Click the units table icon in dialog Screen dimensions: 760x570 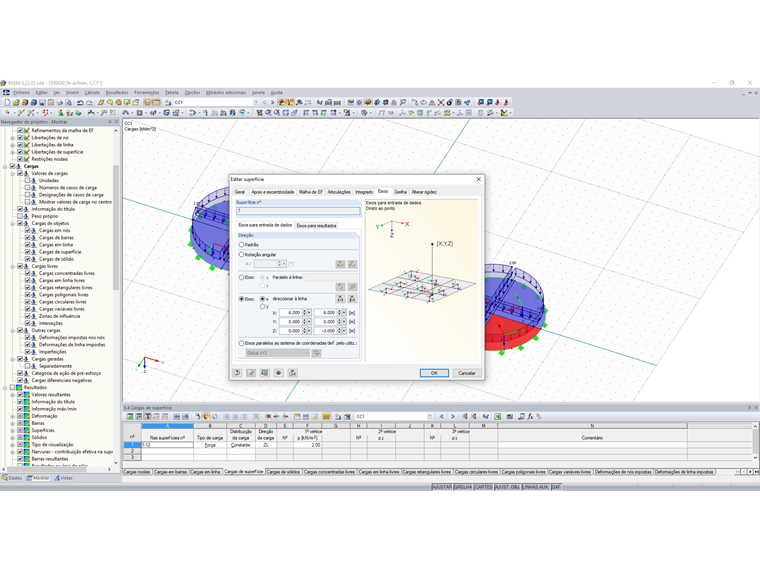(265, 373)
